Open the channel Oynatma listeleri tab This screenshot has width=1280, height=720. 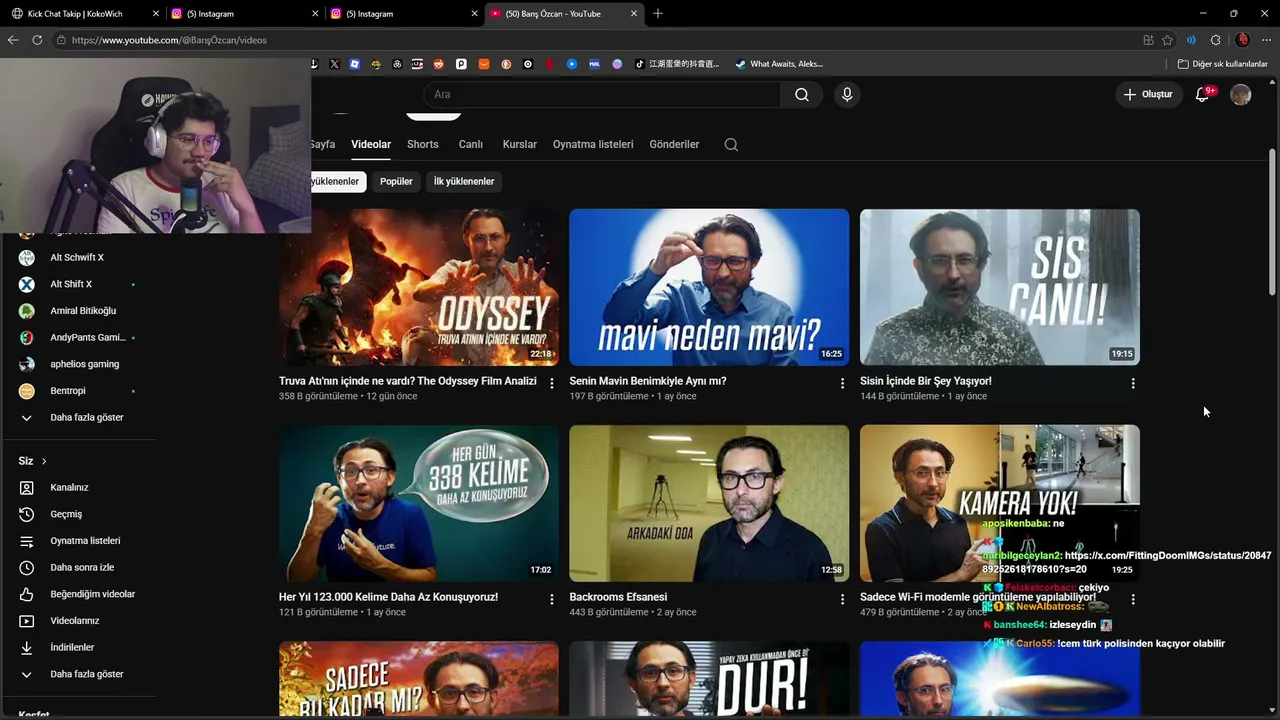[593, 144]
